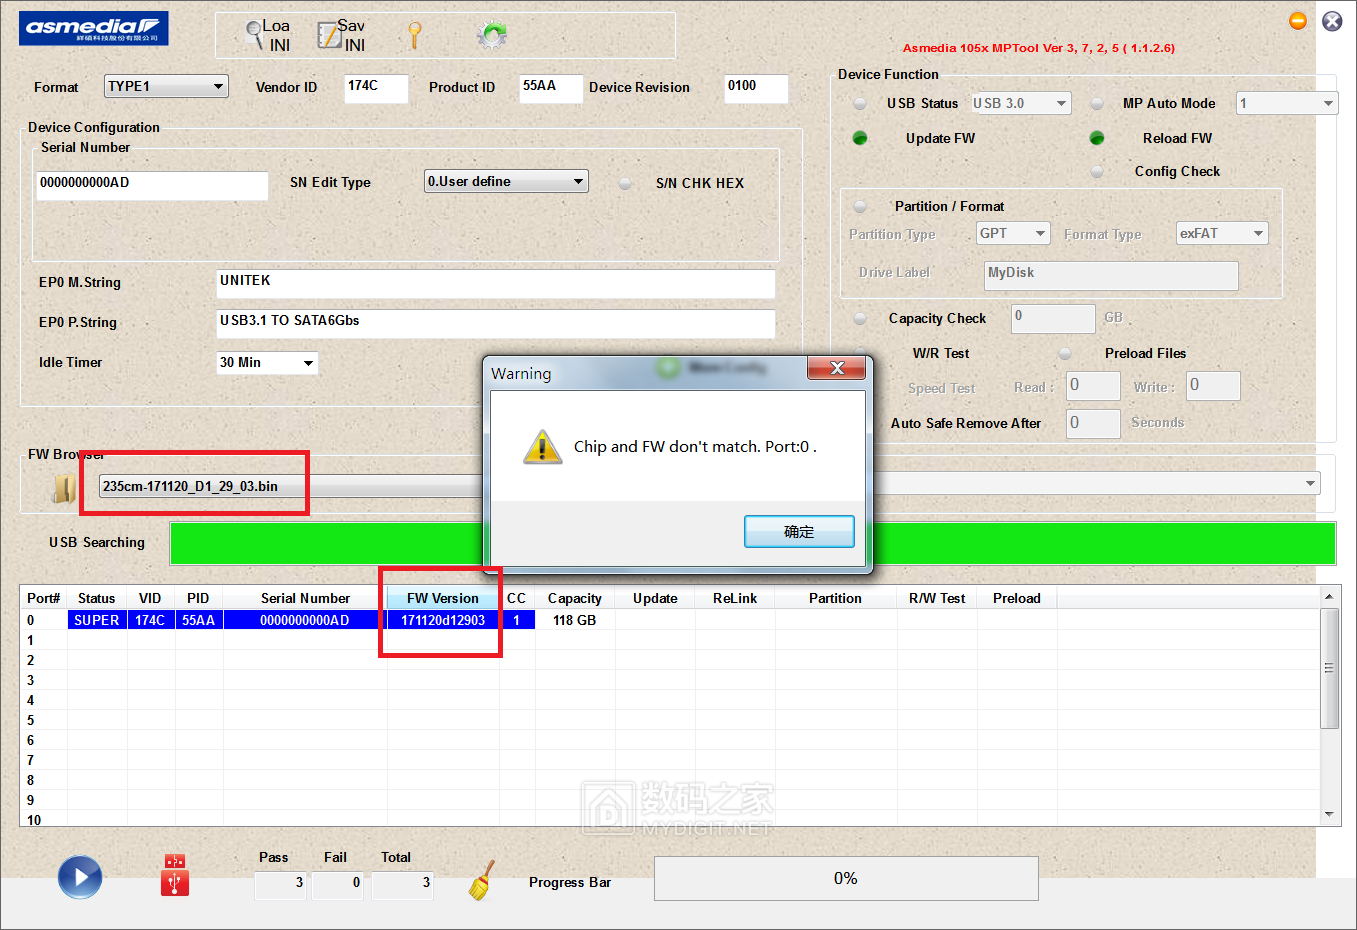Toggle the Update FW radio button
Viewport: 1357px width, 930px height.
(860, 138)
